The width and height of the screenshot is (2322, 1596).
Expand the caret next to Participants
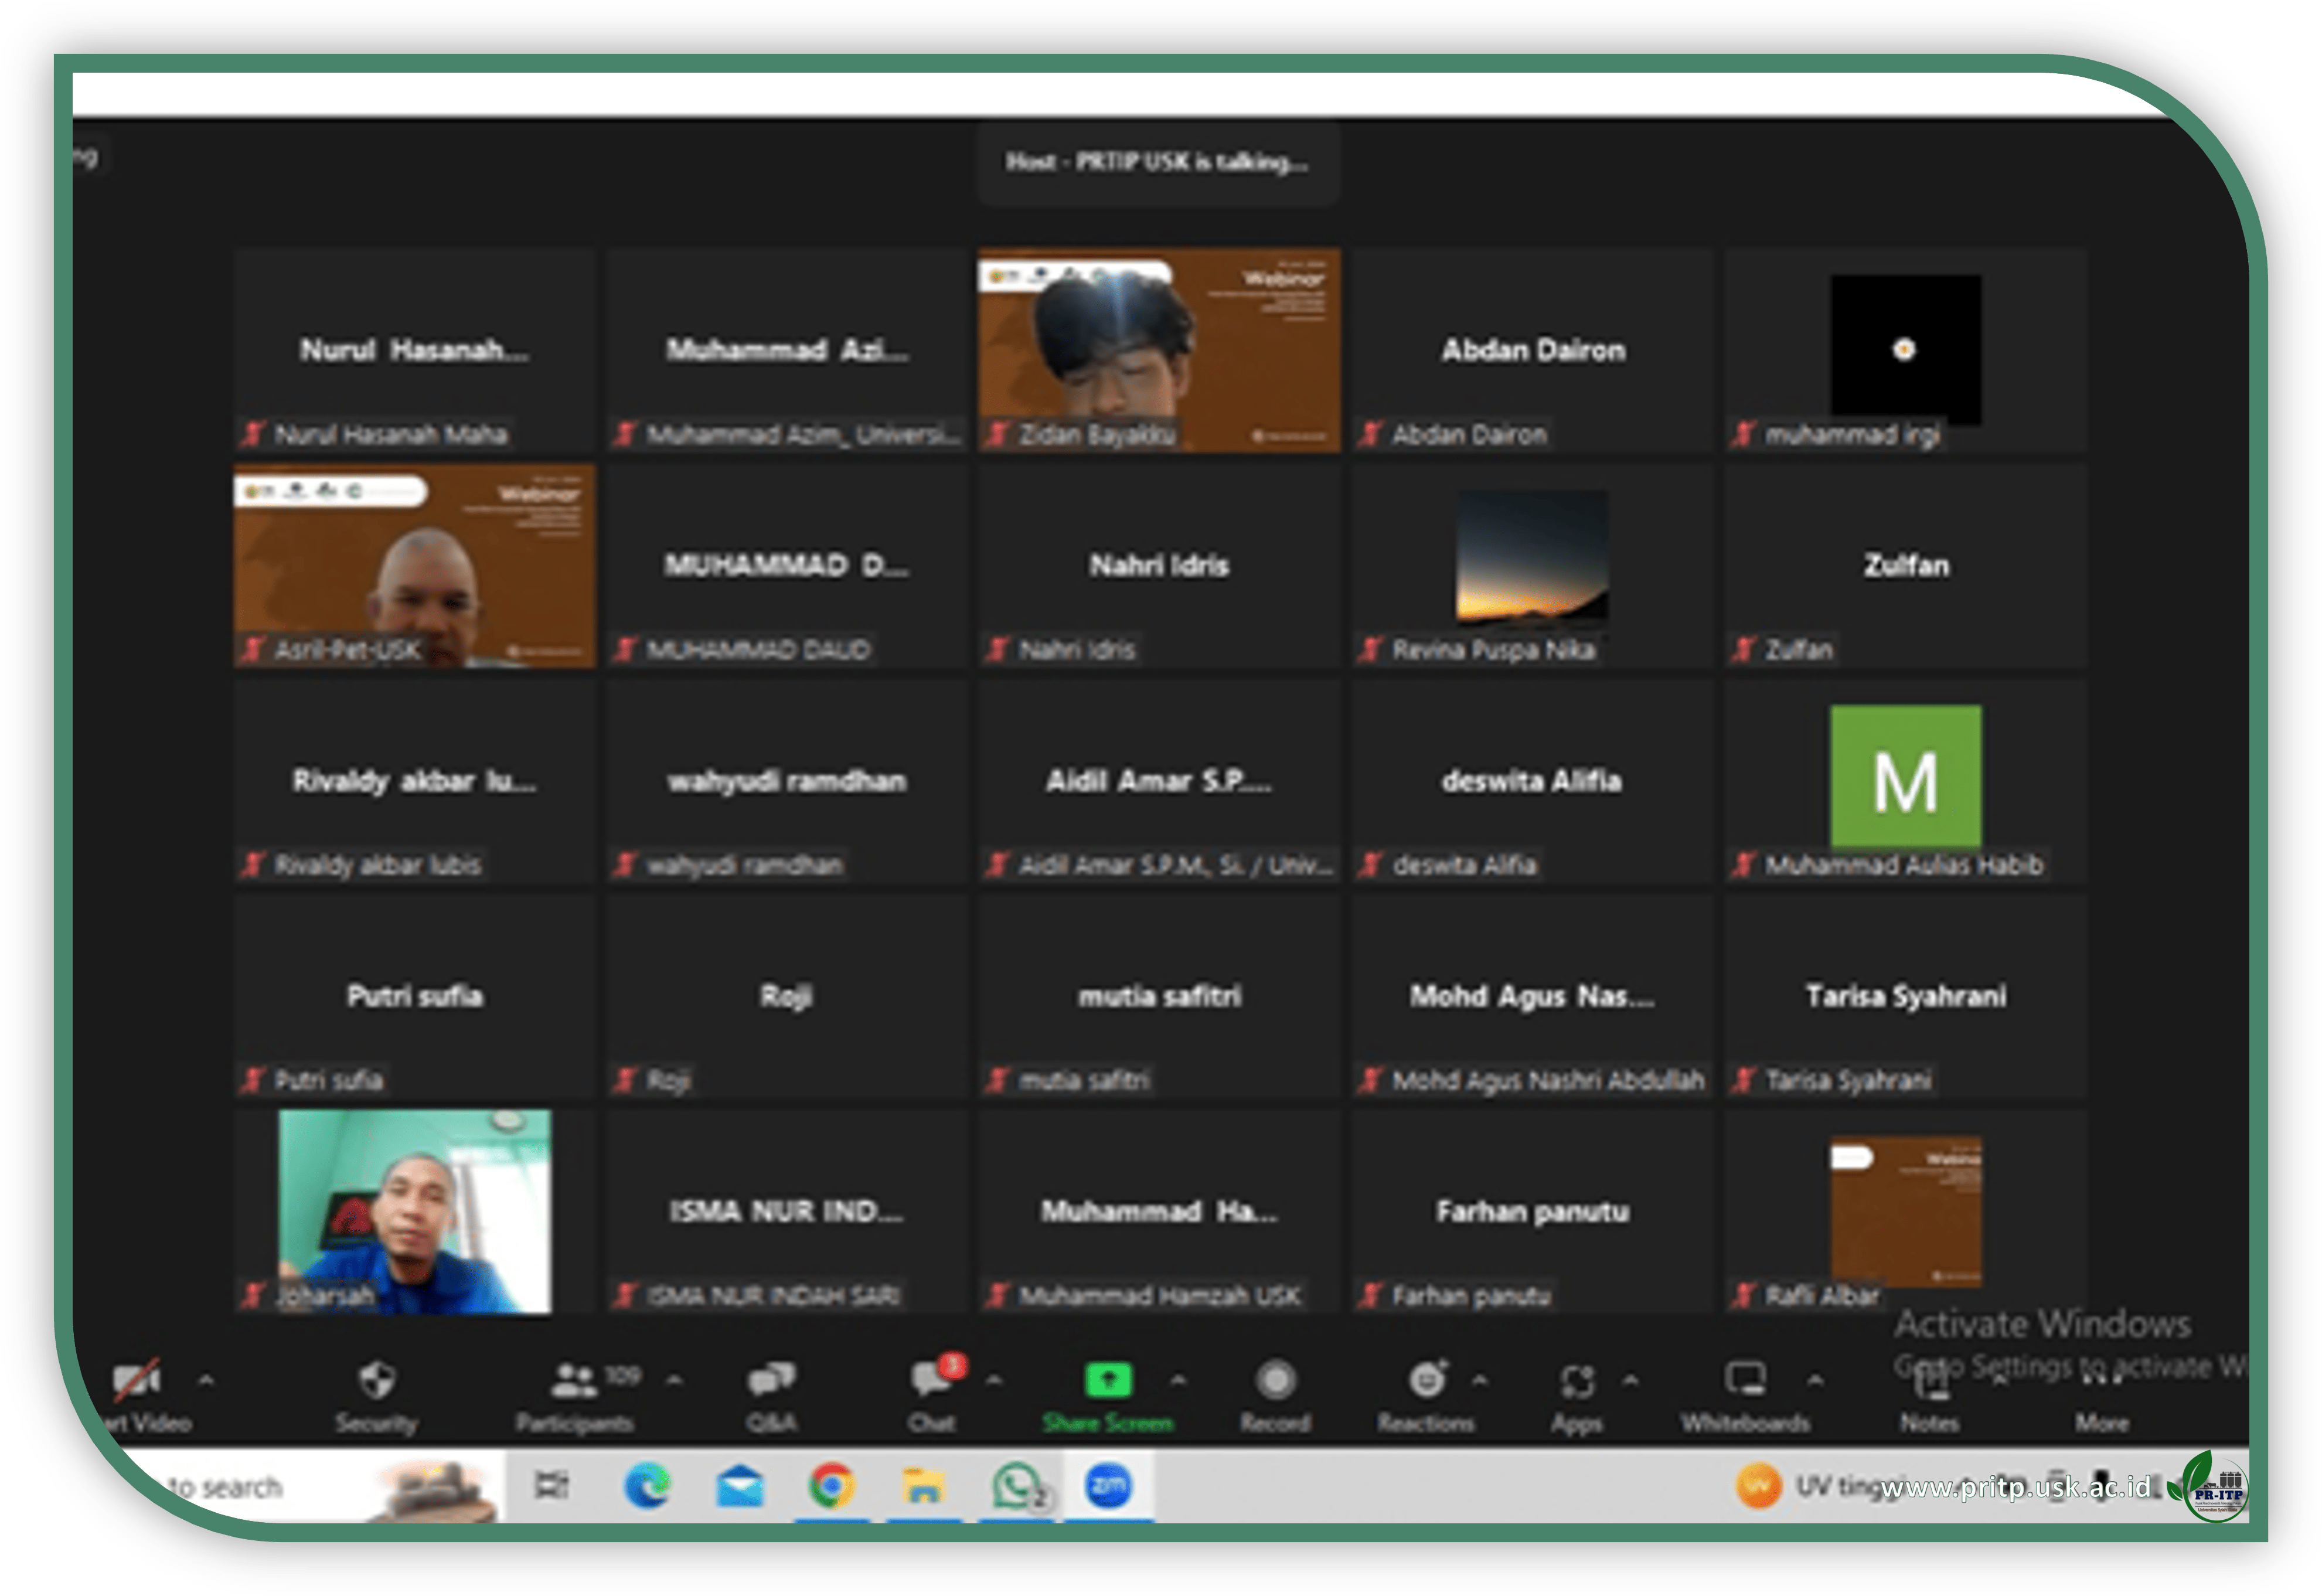pos(675,1380)
